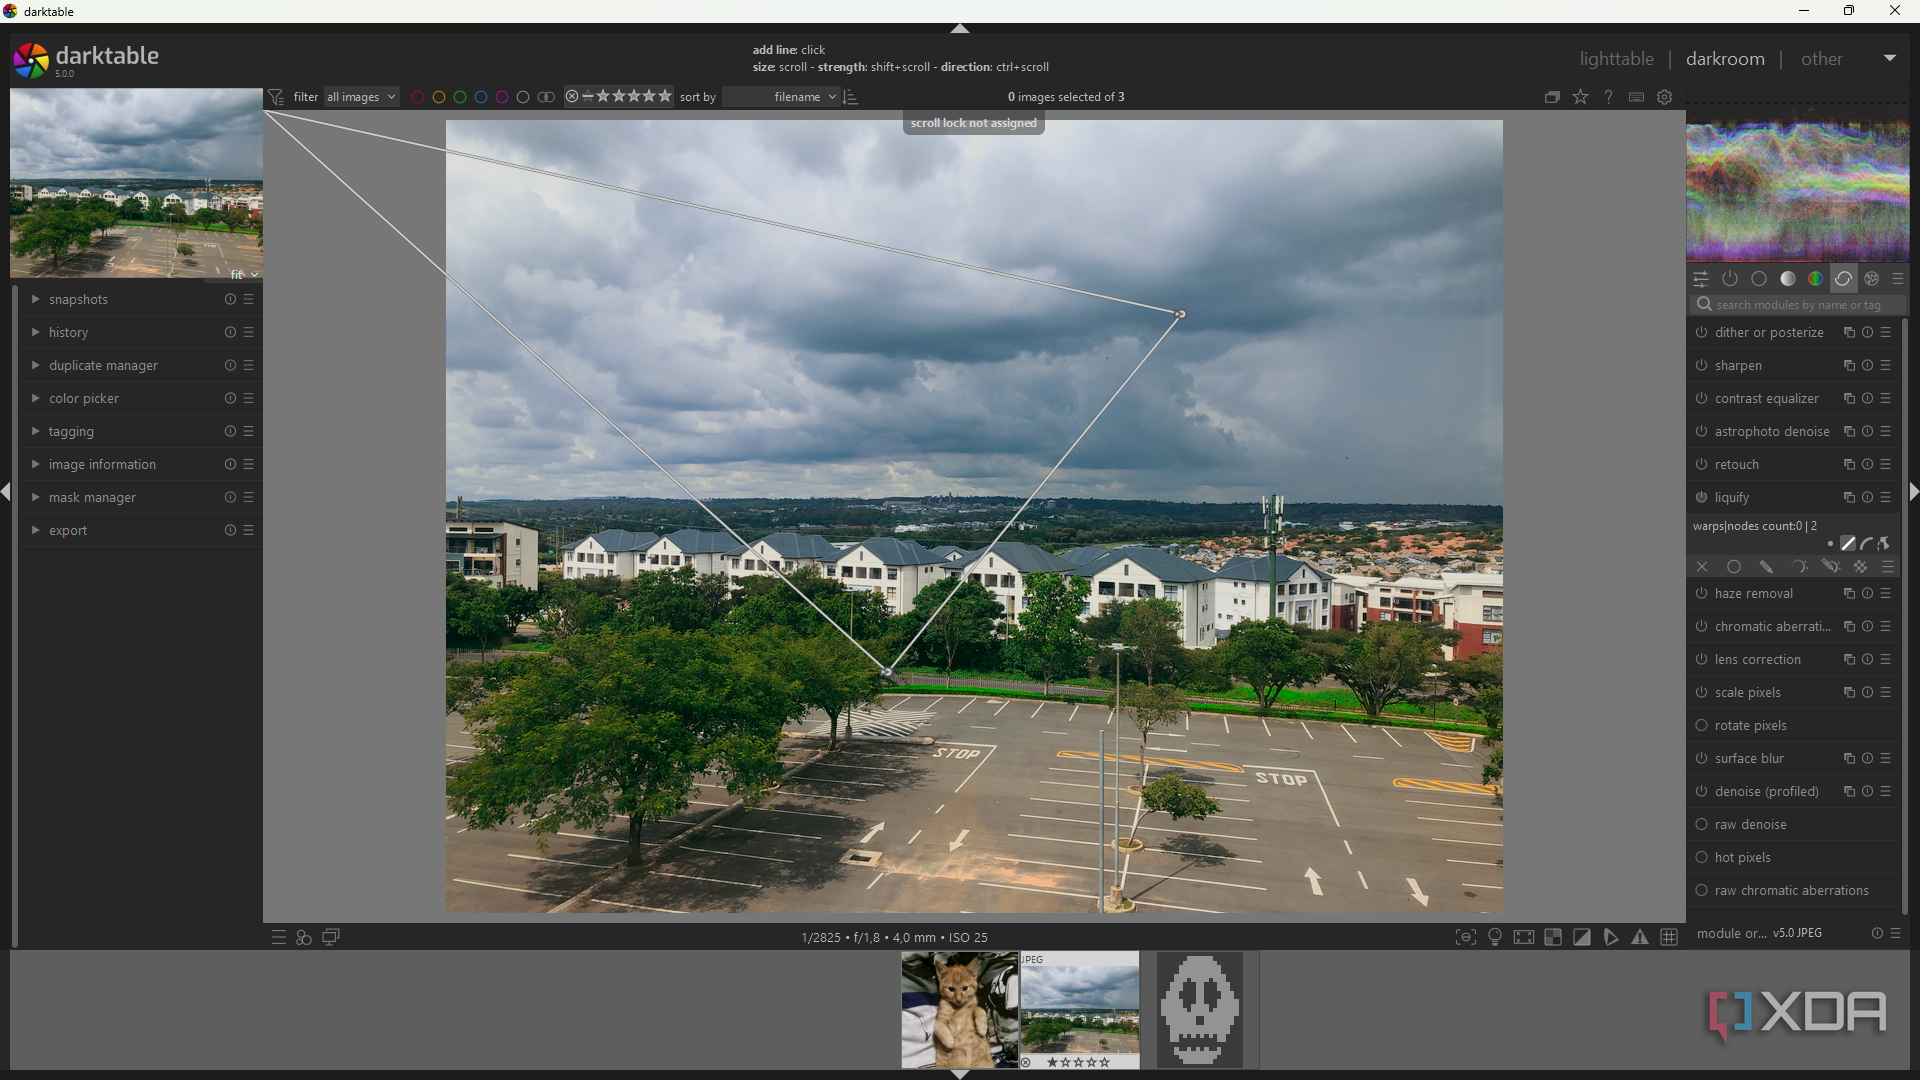Open the quick access panel
The width and height of the screenshot is (1920, 1080).
[x=1701, y=279]
